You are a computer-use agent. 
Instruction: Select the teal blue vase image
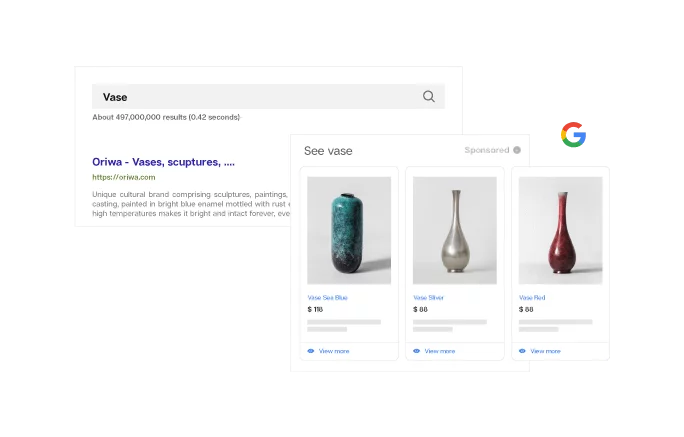click(349, 230)
